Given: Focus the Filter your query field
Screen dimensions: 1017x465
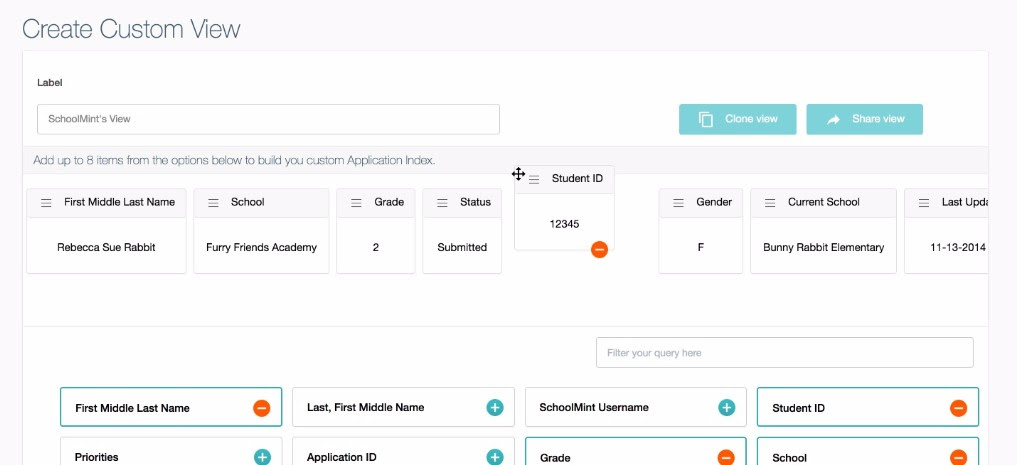Looking at the screenshot, I should point(785,352).
